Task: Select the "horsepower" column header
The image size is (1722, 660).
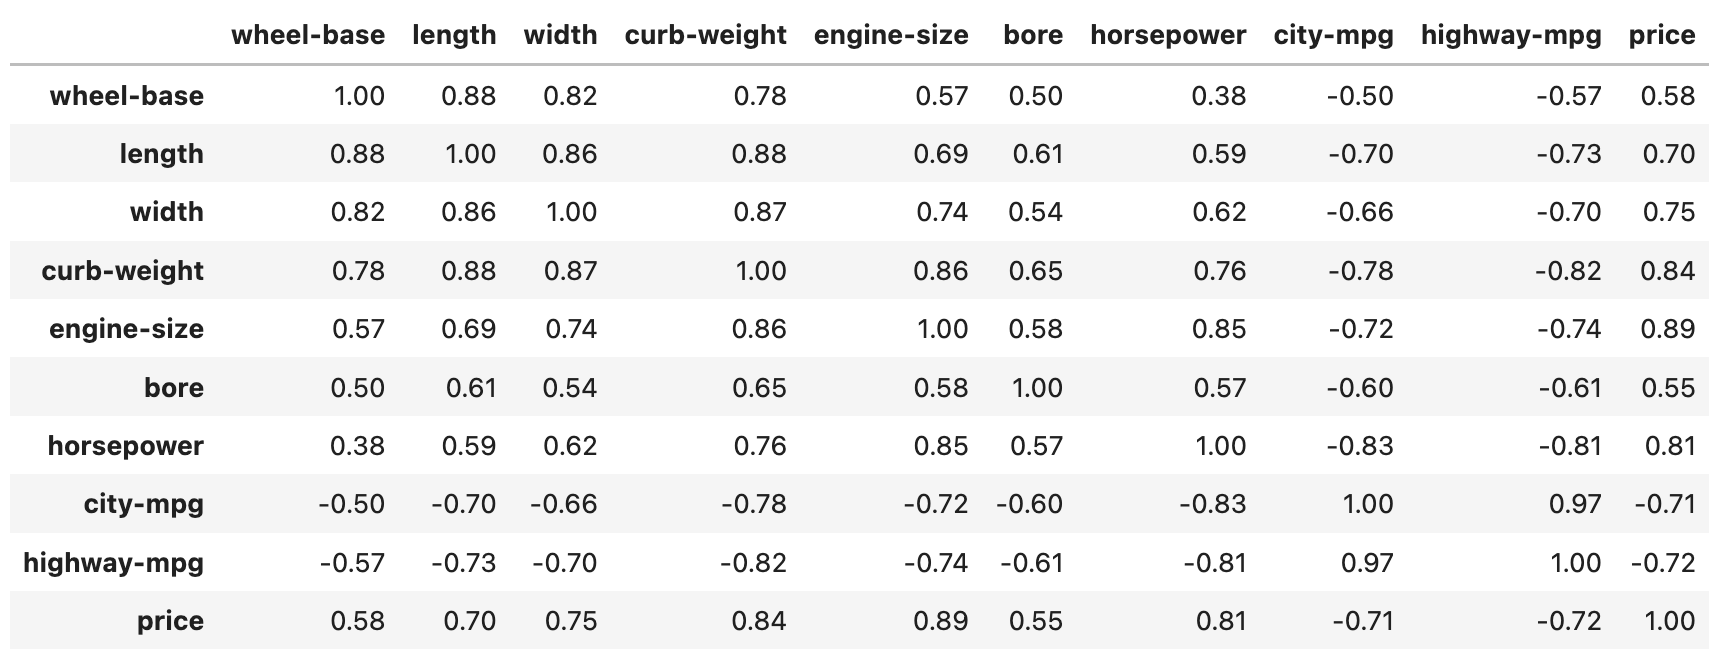Action: point(1167,35)
